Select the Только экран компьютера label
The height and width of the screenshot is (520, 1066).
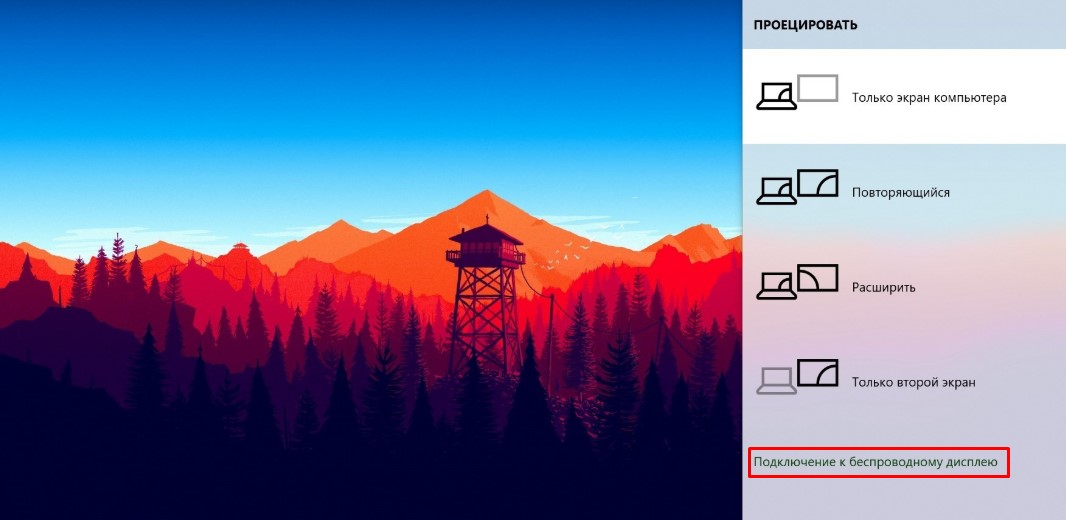click(x=929, y=98)
